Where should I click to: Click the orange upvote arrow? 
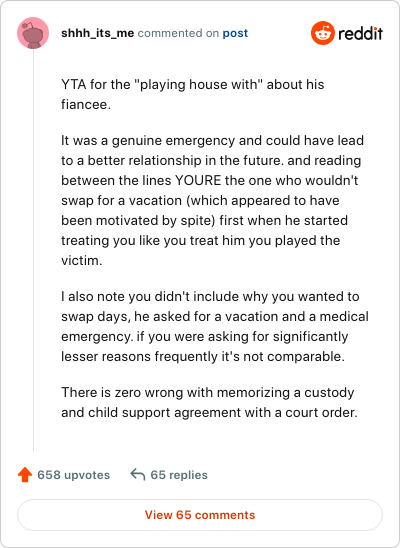coord(25,475)
